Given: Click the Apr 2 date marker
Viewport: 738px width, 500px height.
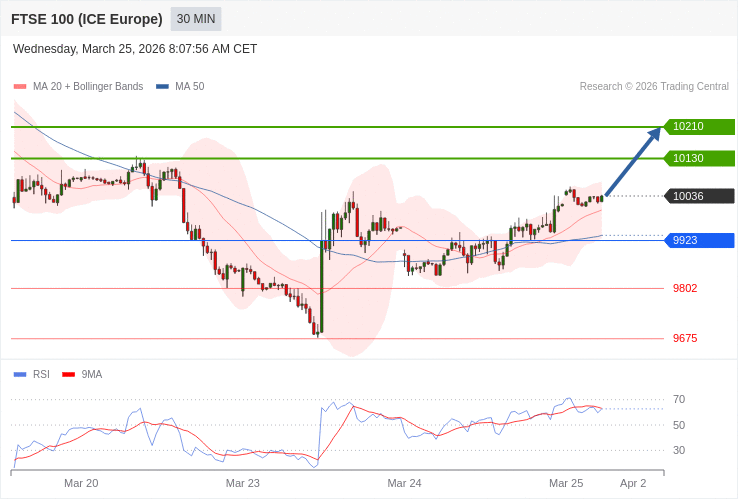Looking at the screenshot, I should coord(633,483).
